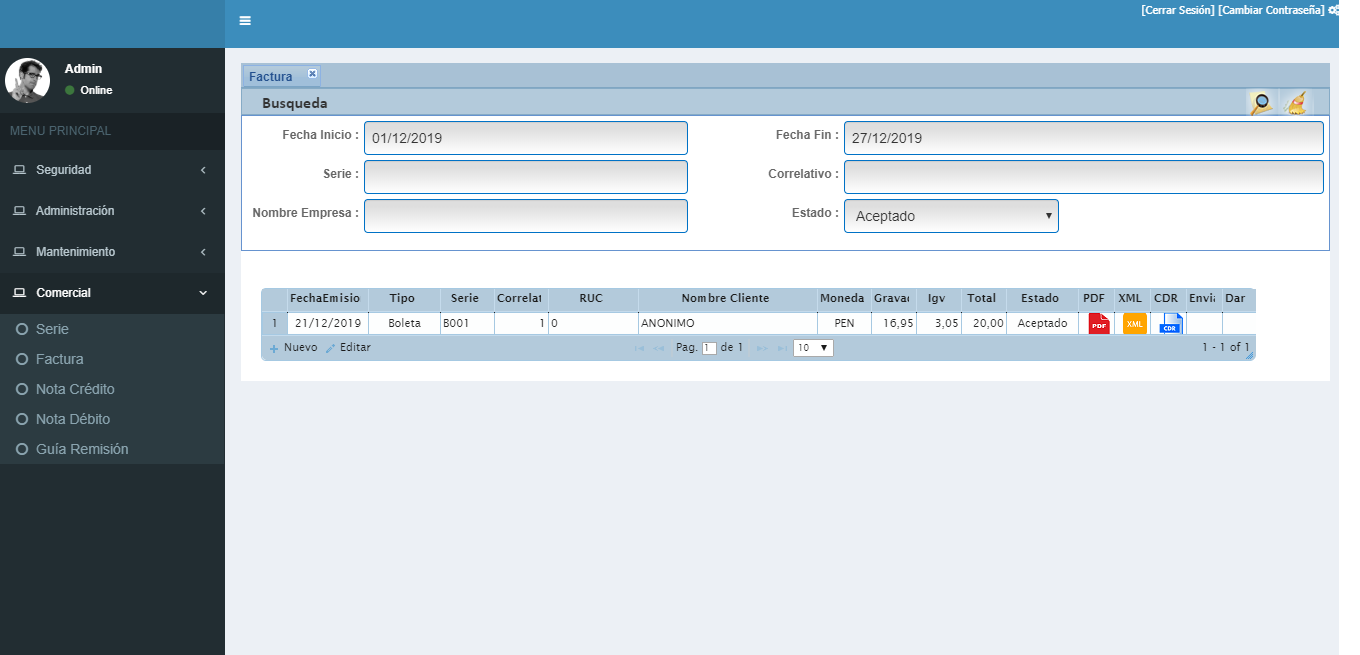Click the ANONIMO client name cell
The image size is (1360, 655).
[726, 323]
